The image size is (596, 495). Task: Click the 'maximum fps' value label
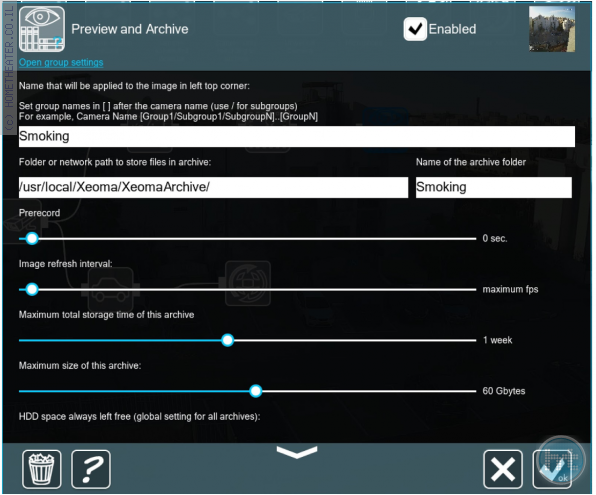pyautogui.click(x=510, y=289)
